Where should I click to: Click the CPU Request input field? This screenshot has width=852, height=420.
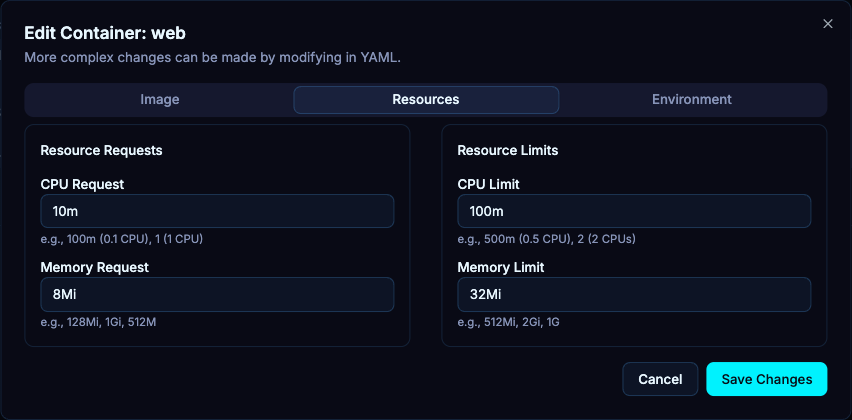[x=217, y=211]
